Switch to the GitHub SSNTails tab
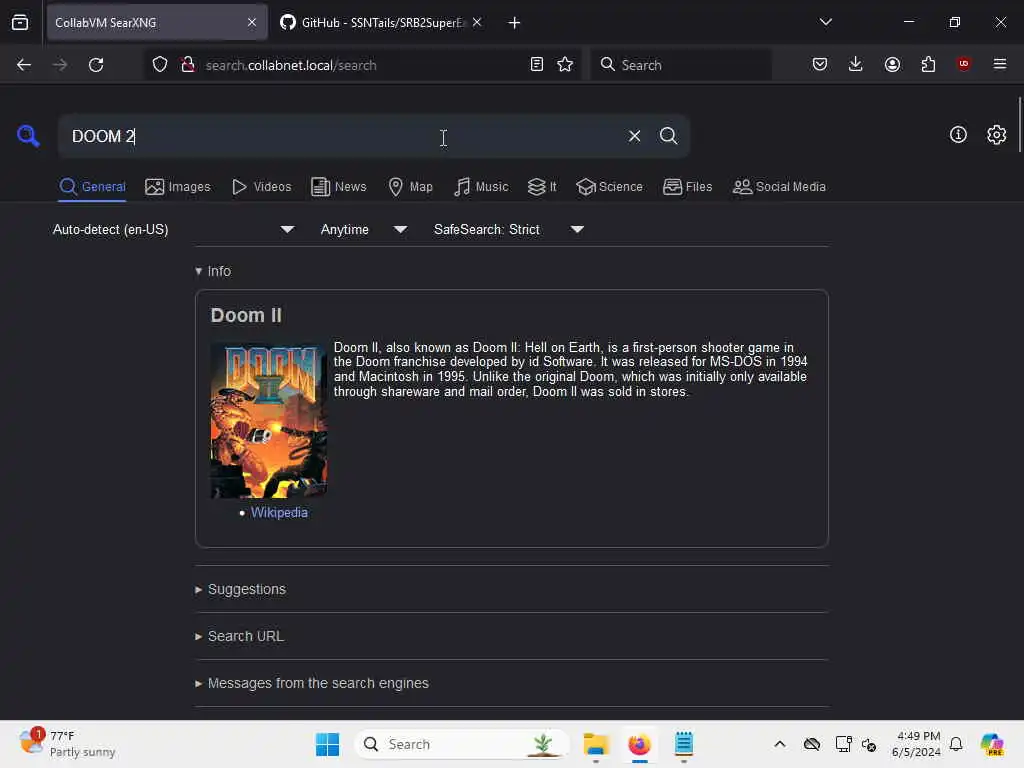Image resolution: width=1024 pixels, height=768 pixels. coord(382,23)
